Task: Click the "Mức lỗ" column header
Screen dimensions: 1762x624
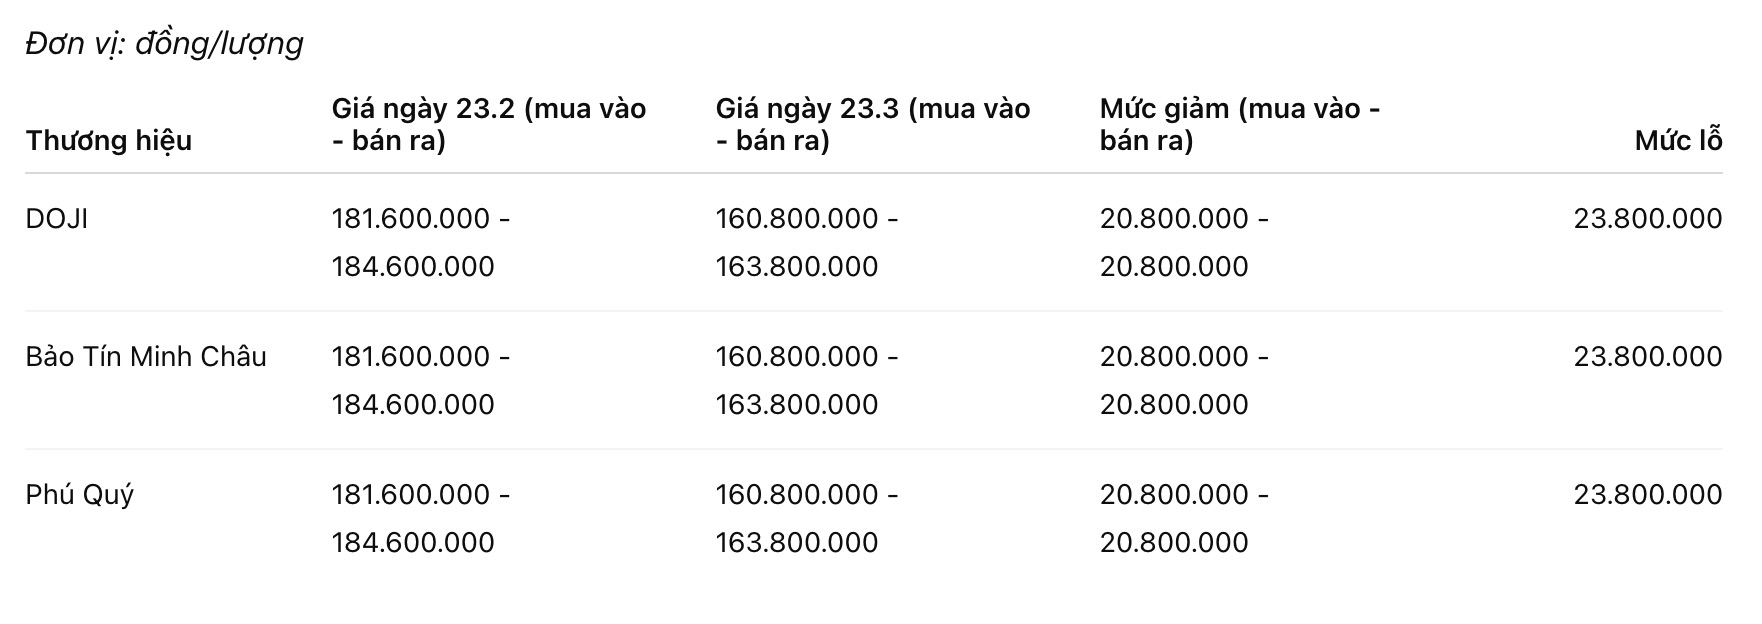Action: point(1678,140)
